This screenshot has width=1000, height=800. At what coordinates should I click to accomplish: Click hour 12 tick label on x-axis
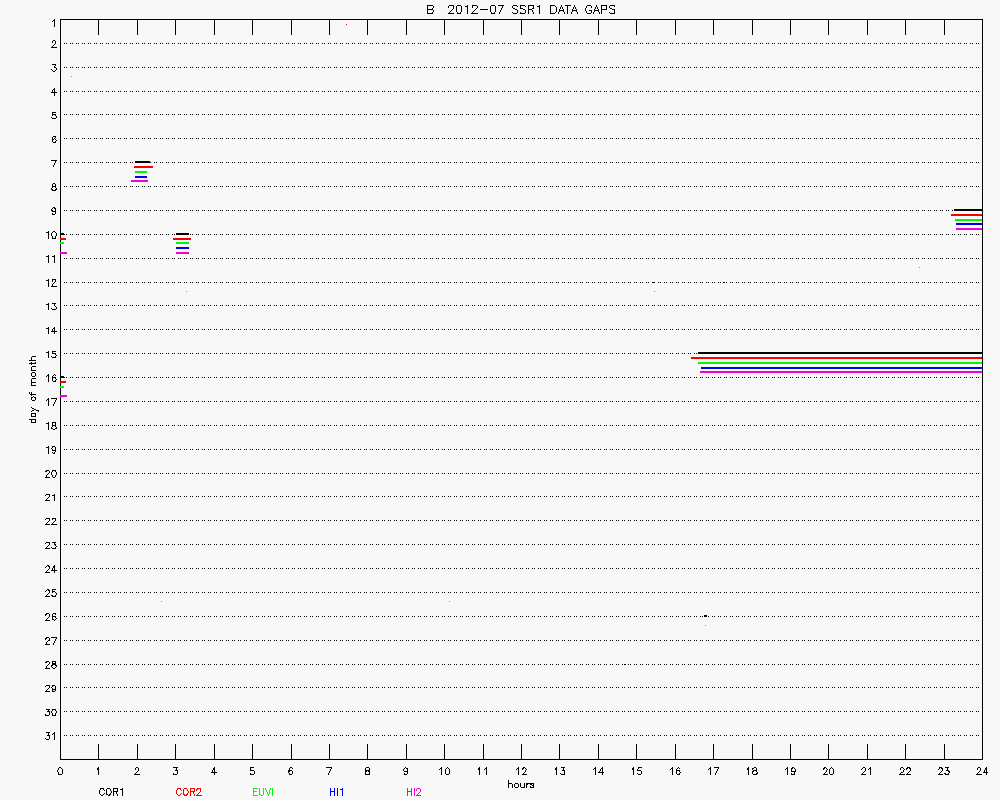[521, 771]
